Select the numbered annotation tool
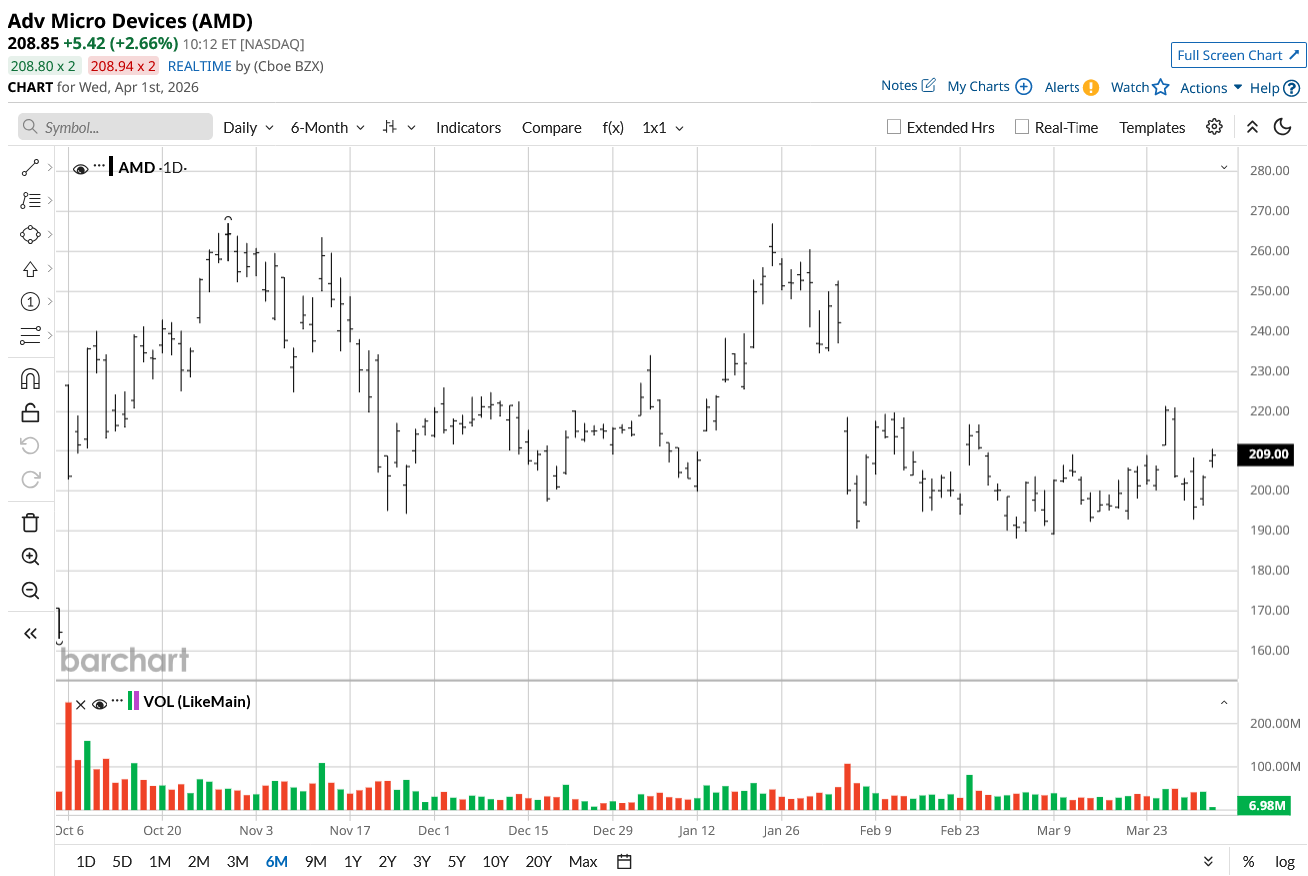Viewport: 1308px width, 876px height. (x=30, y=301)
